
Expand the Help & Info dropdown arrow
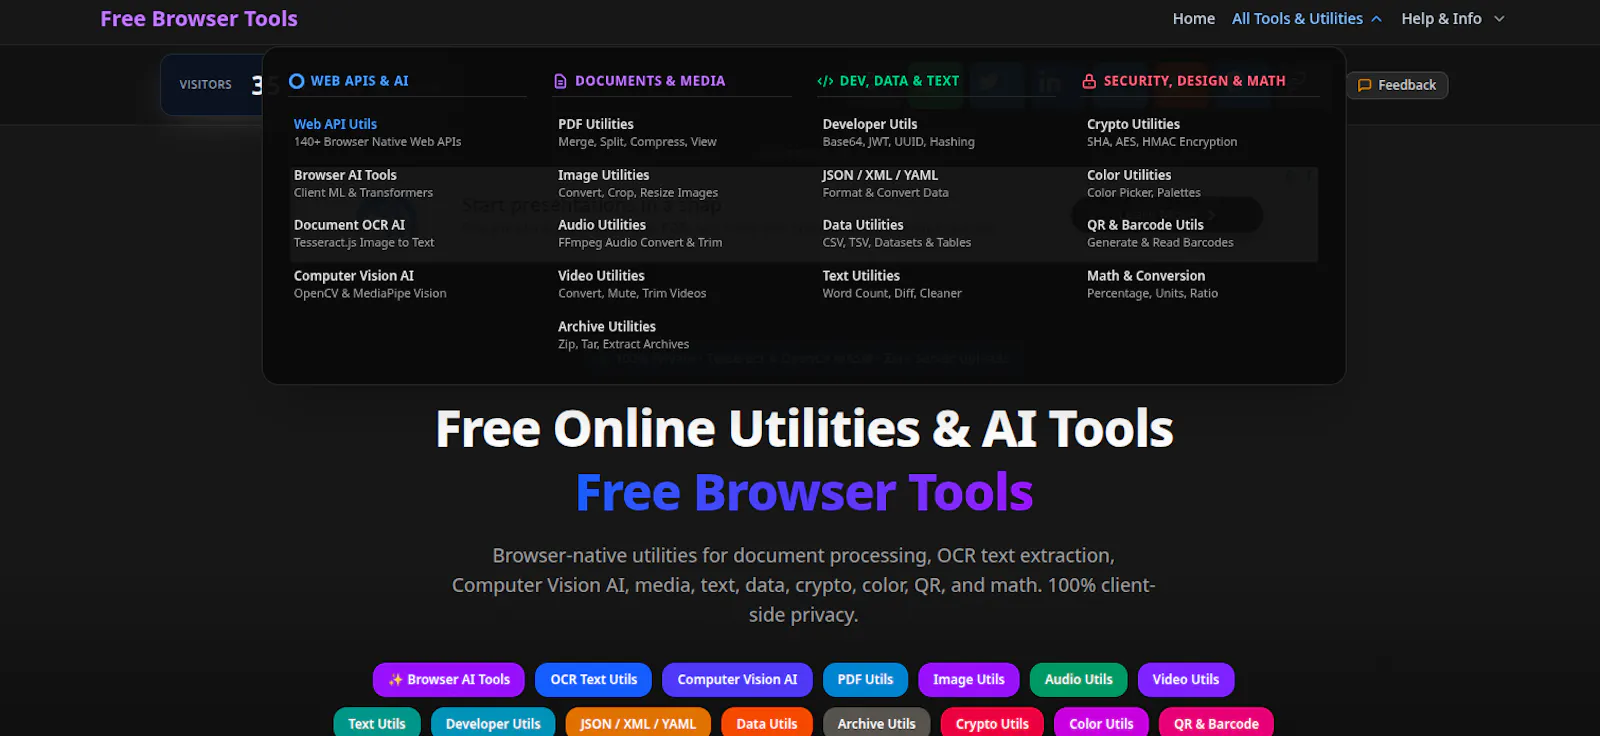1499,19
